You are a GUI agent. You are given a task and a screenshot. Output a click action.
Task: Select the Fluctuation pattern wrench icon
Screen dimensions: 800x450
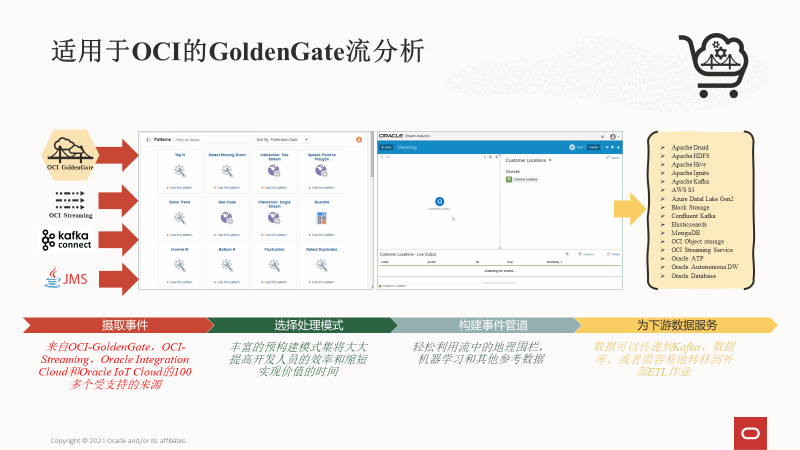tap(274, 265)
